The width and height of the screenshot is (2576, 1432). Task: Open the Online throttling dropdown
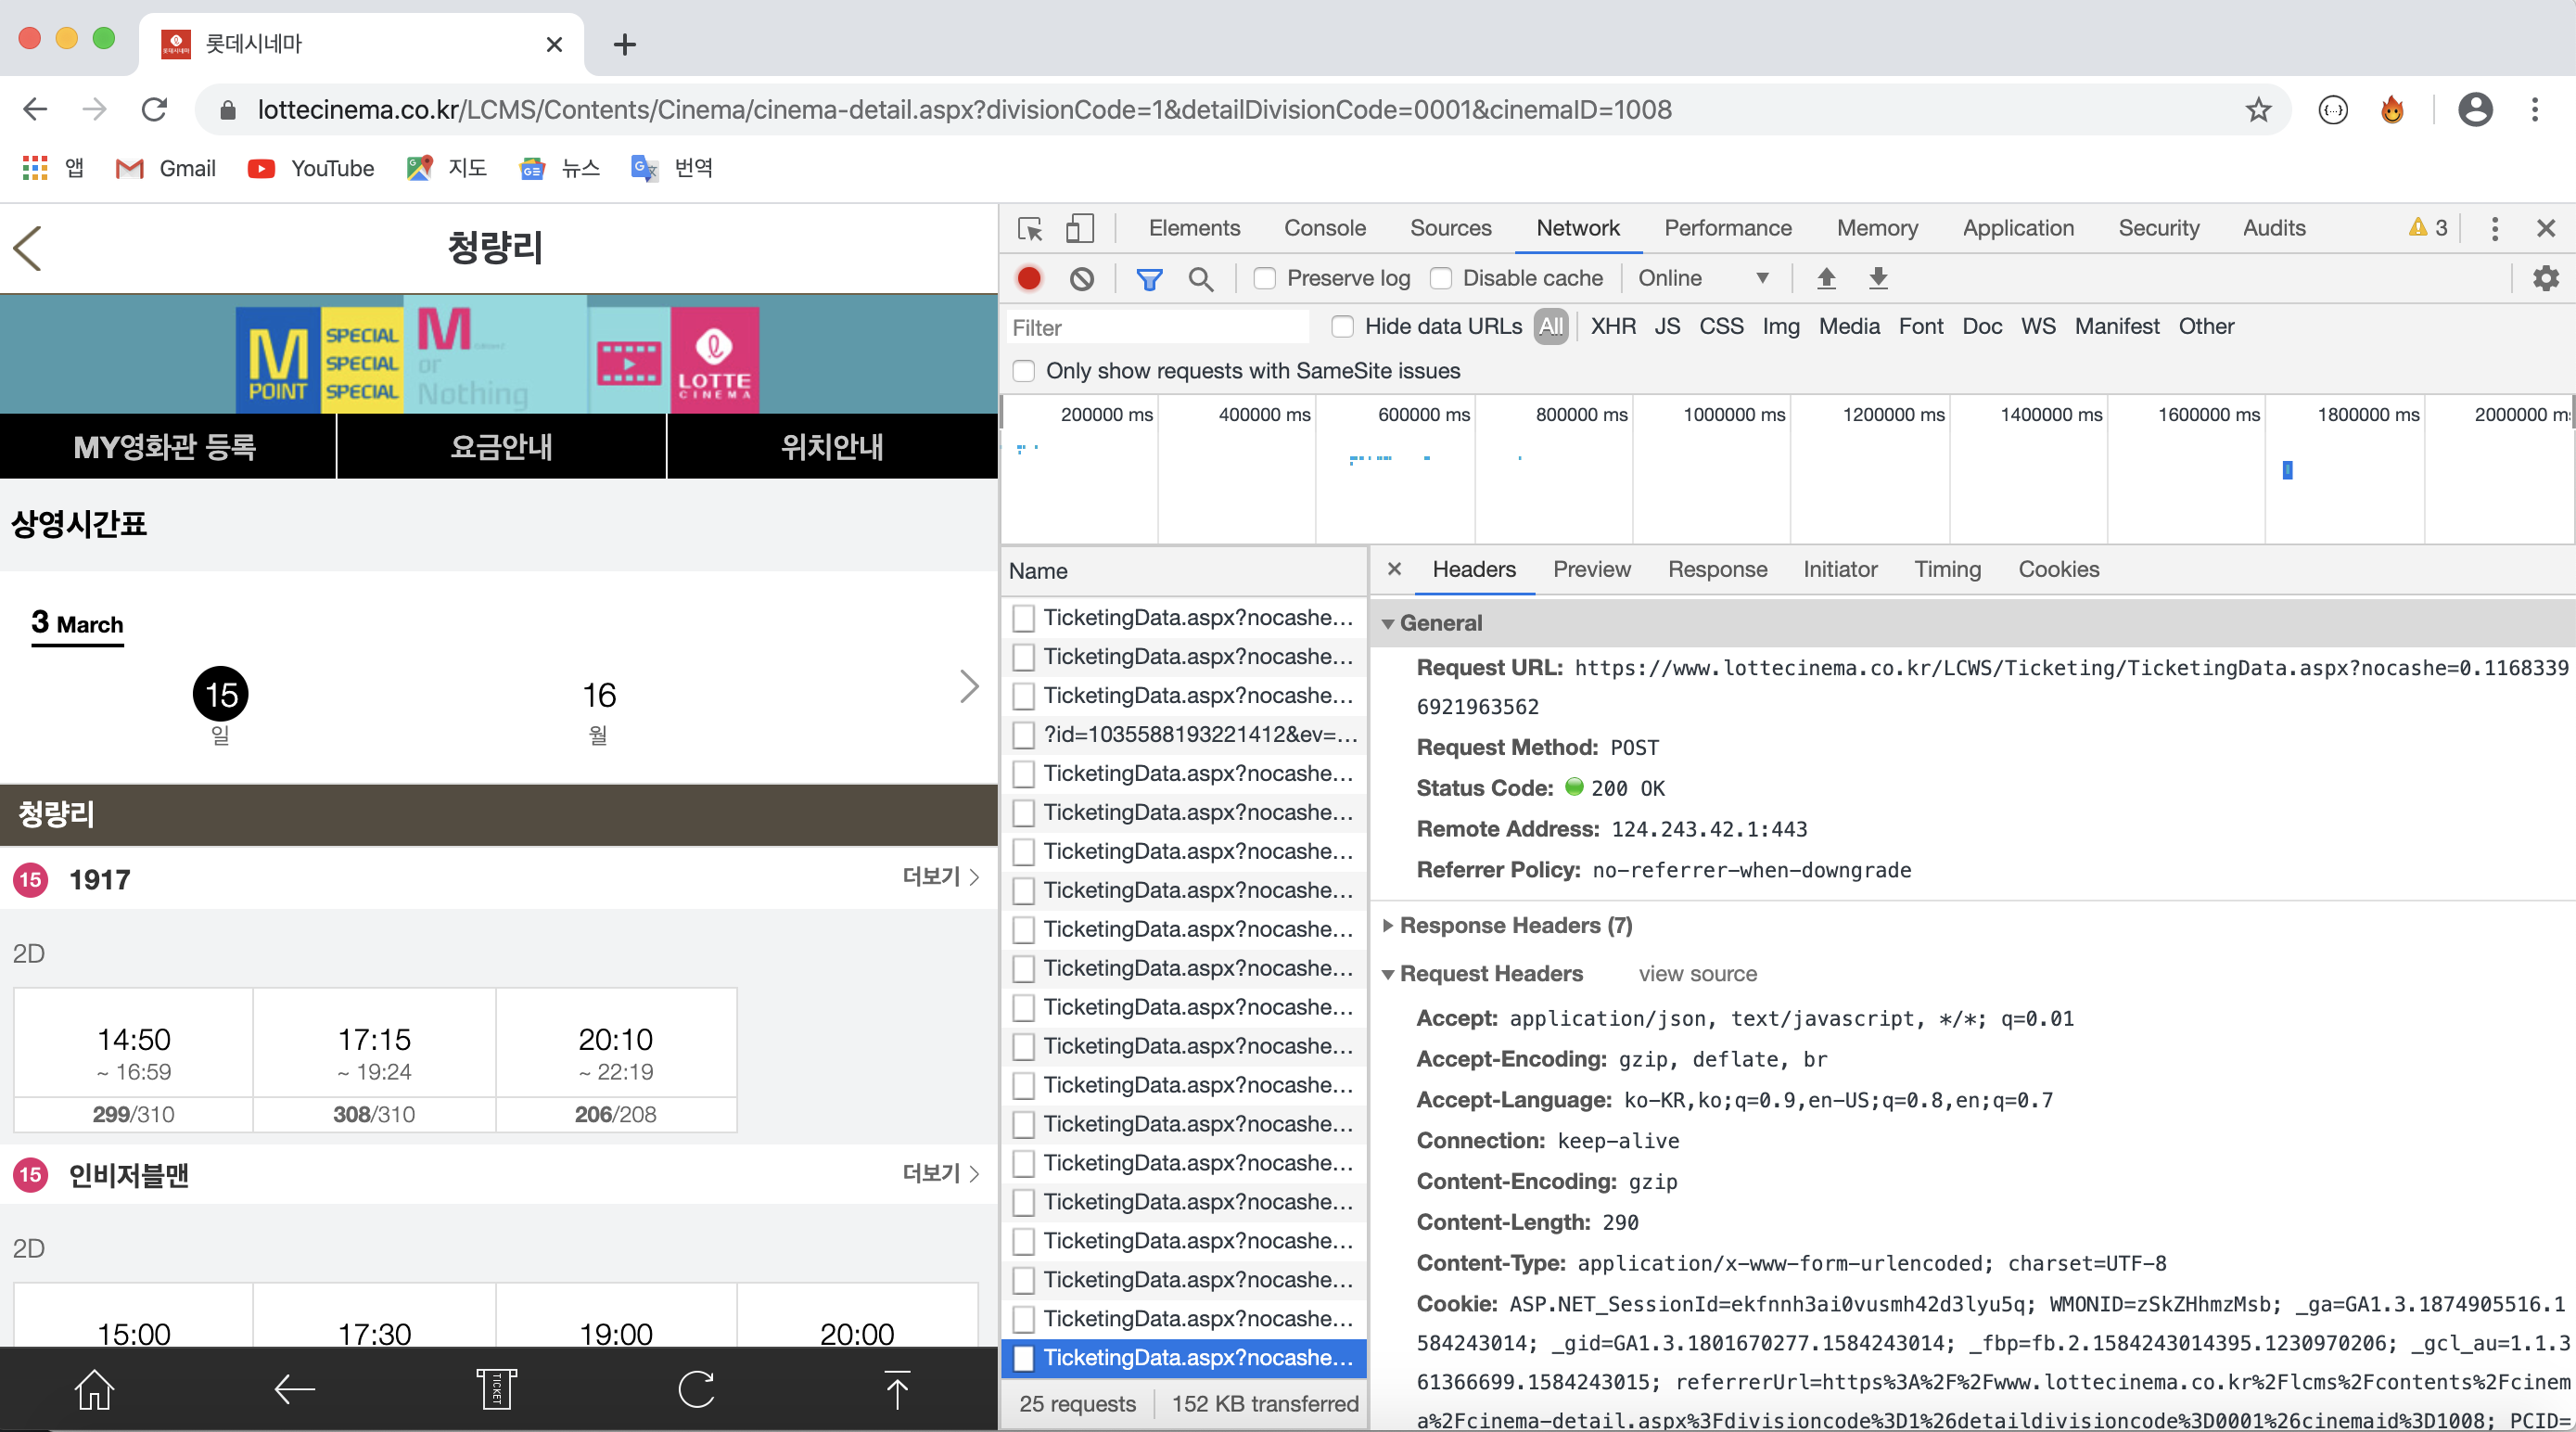tap(1702, 278)
